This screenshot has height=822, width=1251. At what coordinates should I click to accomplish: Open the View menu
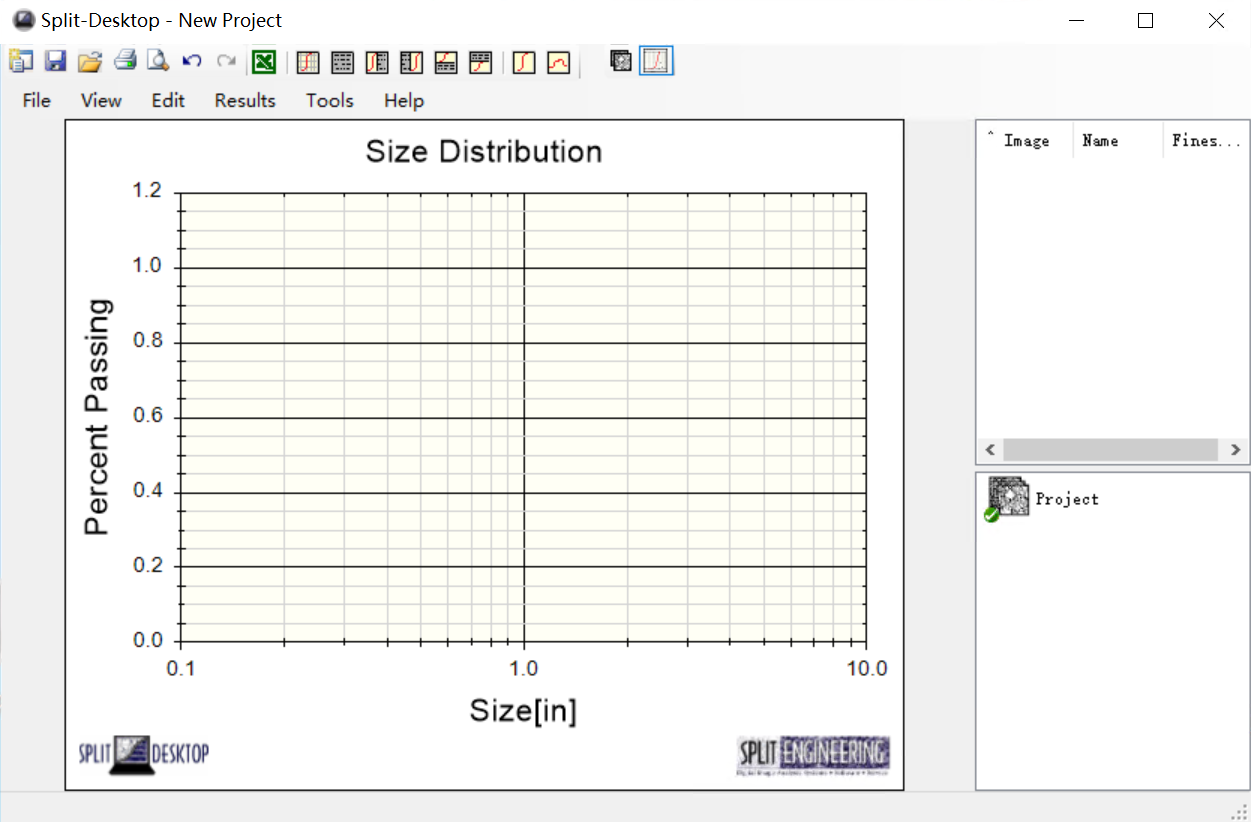(x=101, y=100)
